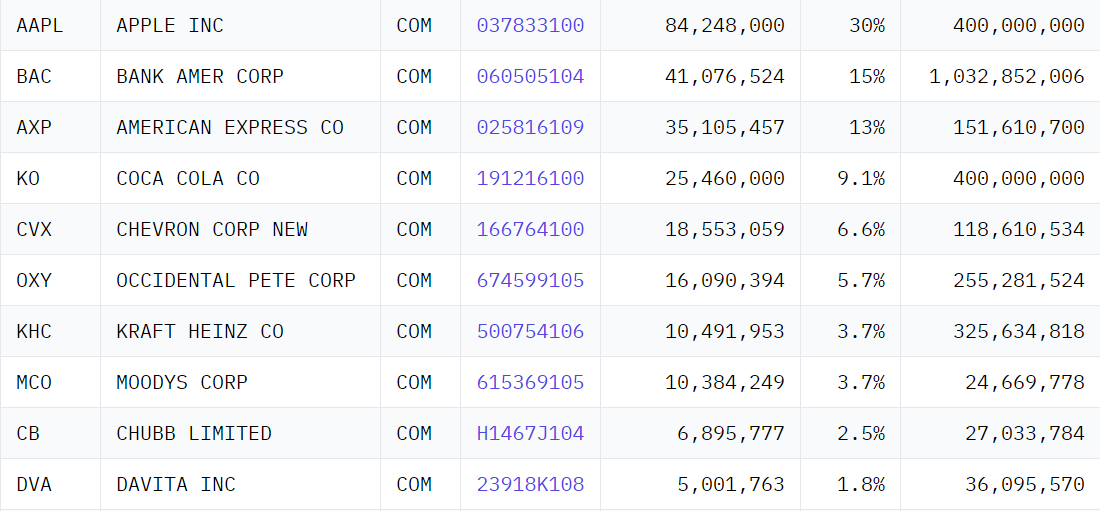Click the 2.5% weight cell

(850, 433)
